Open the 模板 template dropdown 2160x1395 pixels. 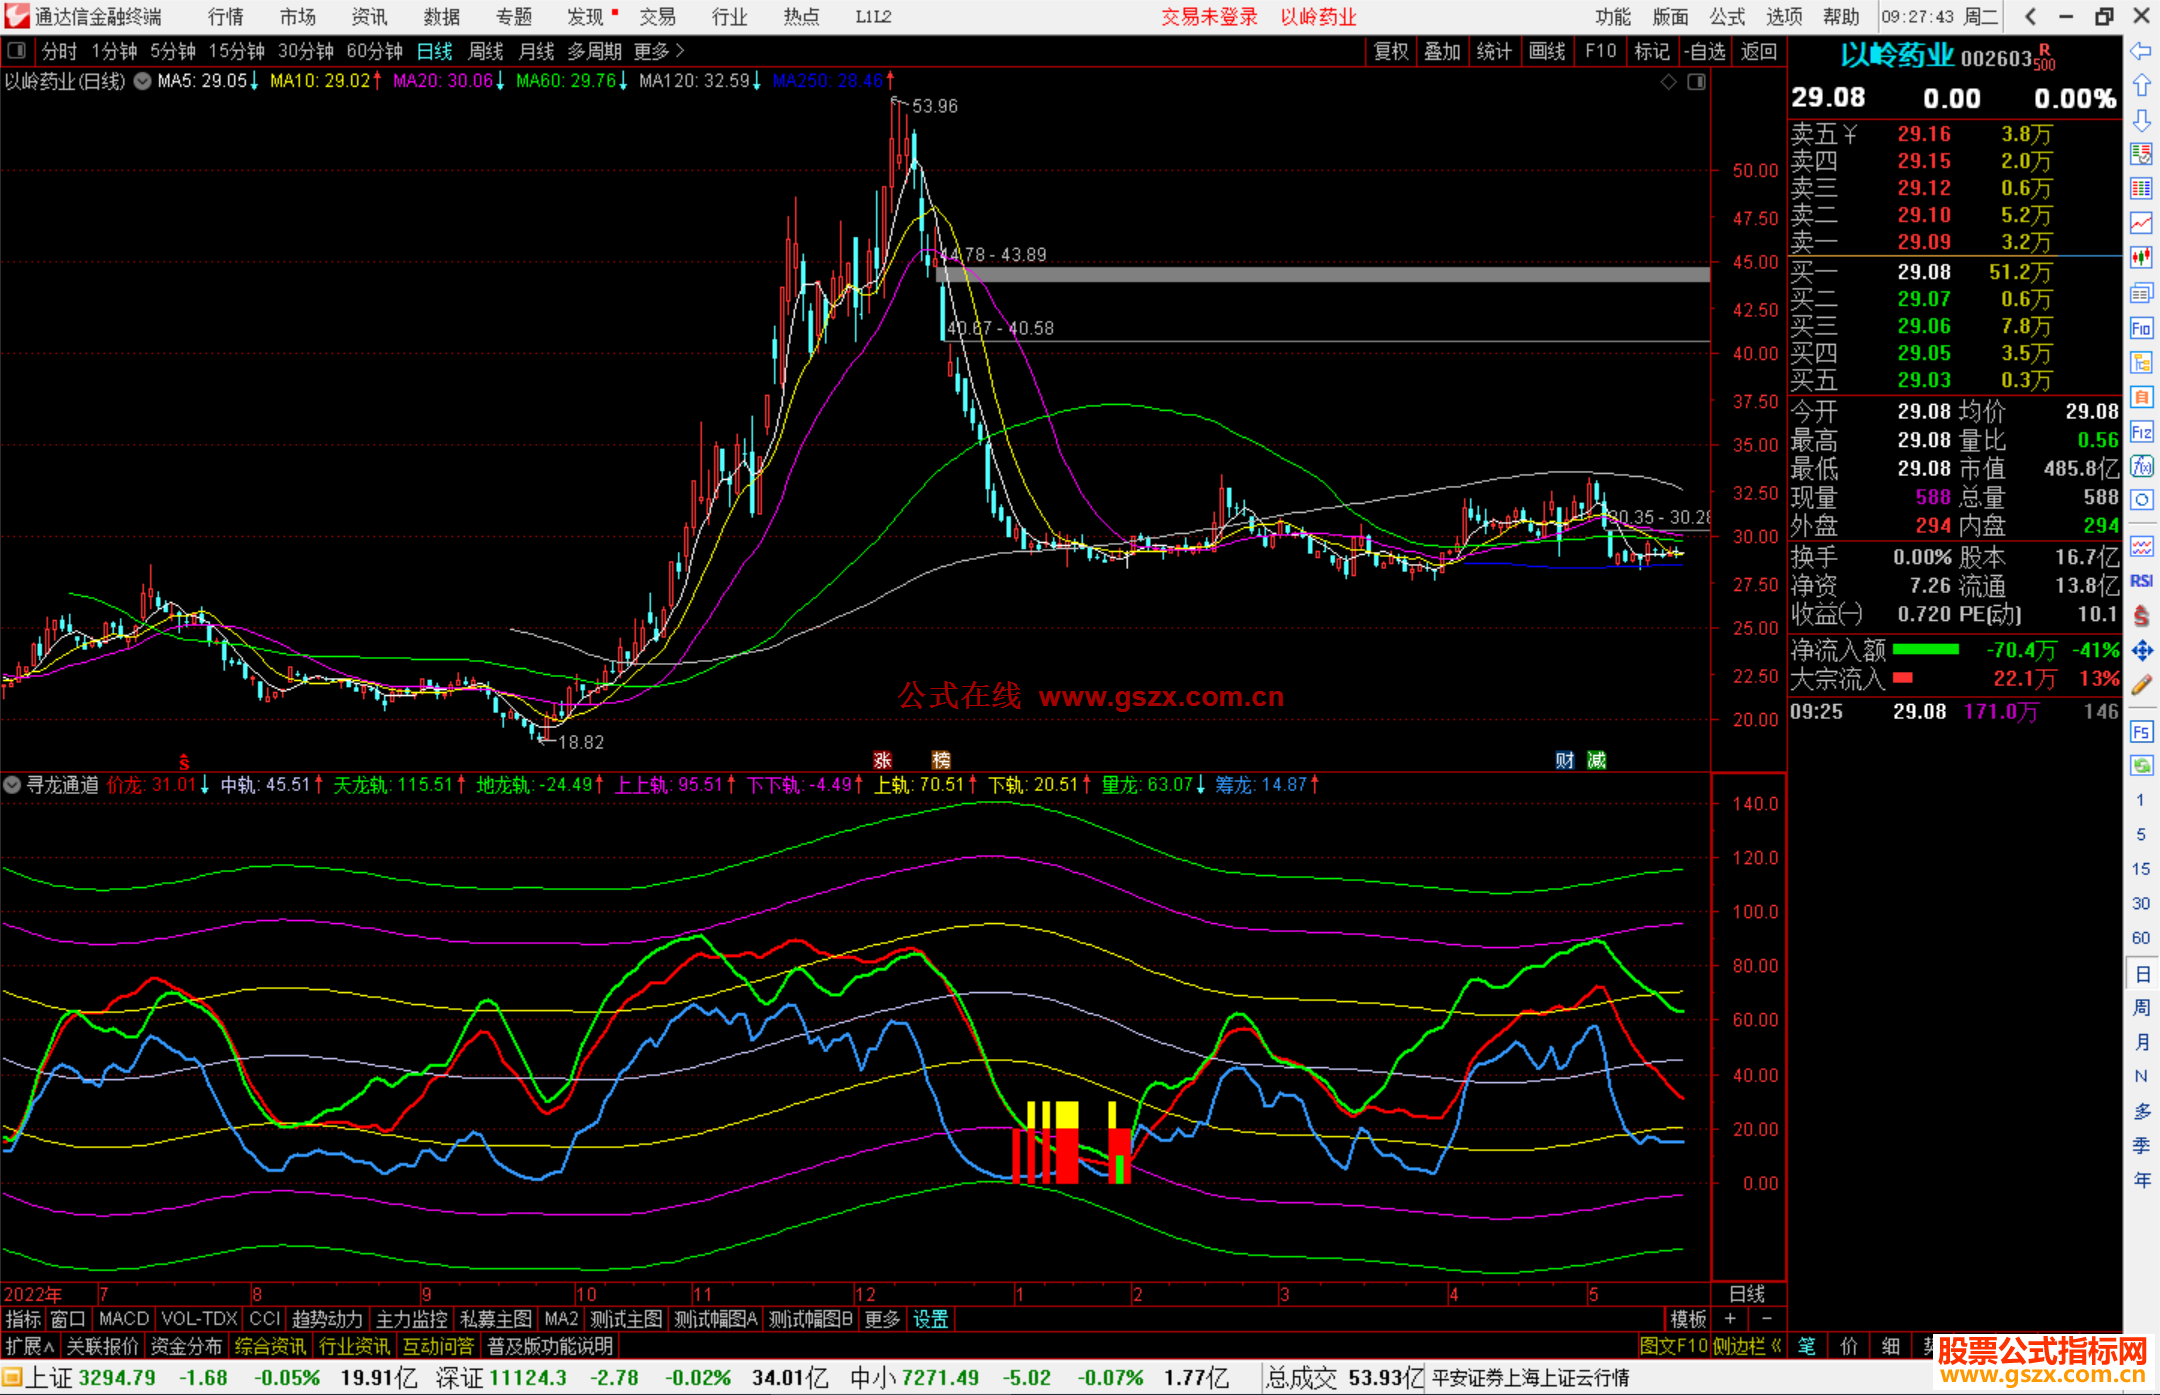pyautogui.click(x=1688, y=1319)
